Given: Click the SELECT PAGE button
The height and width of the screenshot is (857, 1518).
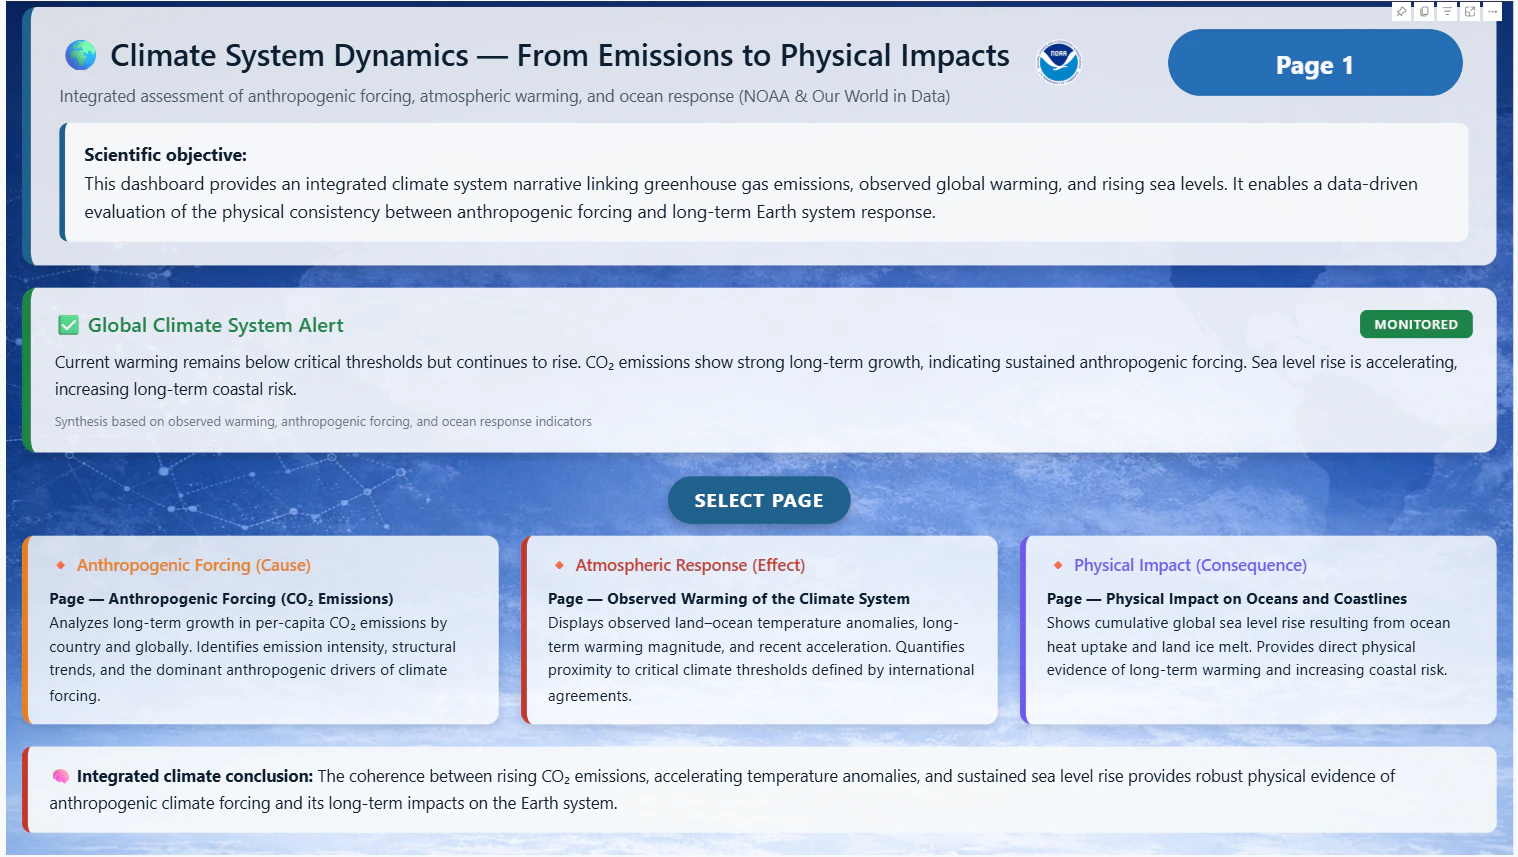Looking at the screenshot, I should (759, 500).
